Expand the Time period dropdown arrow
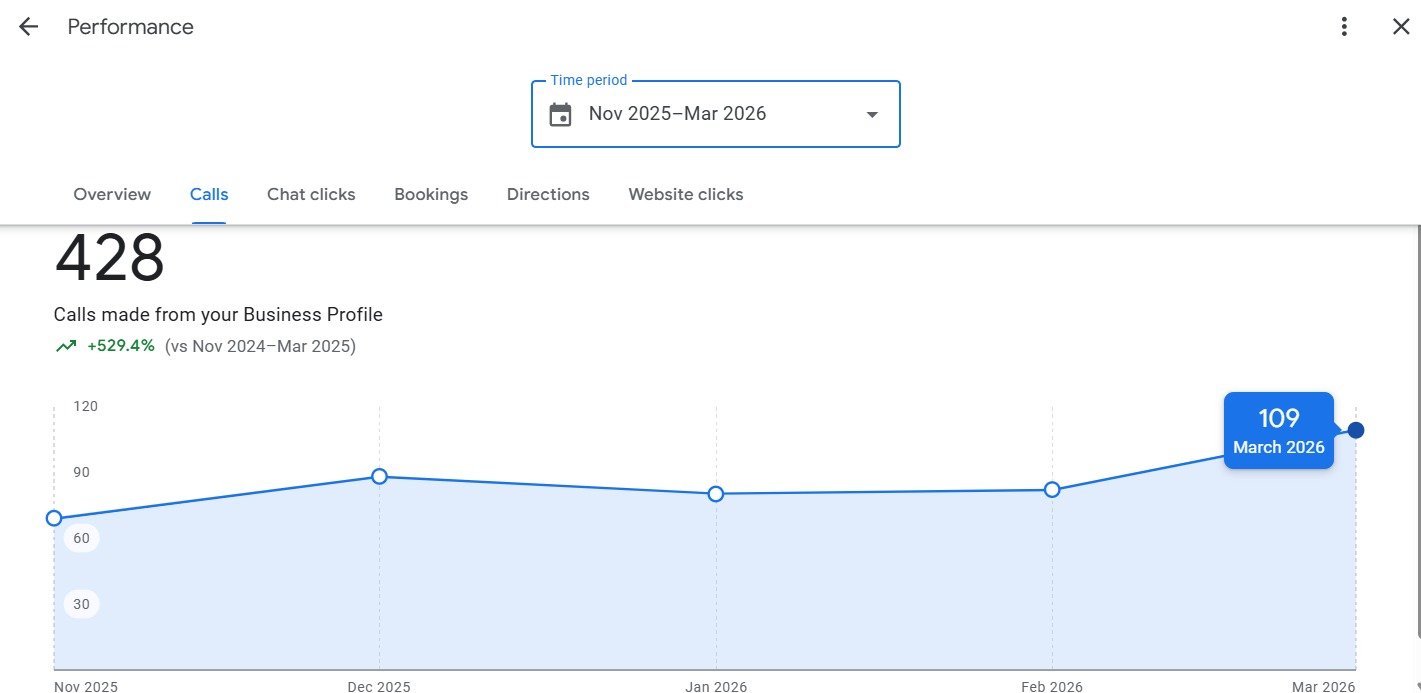Viewport: 1421px width, 693px height. [x=872, y=115]
